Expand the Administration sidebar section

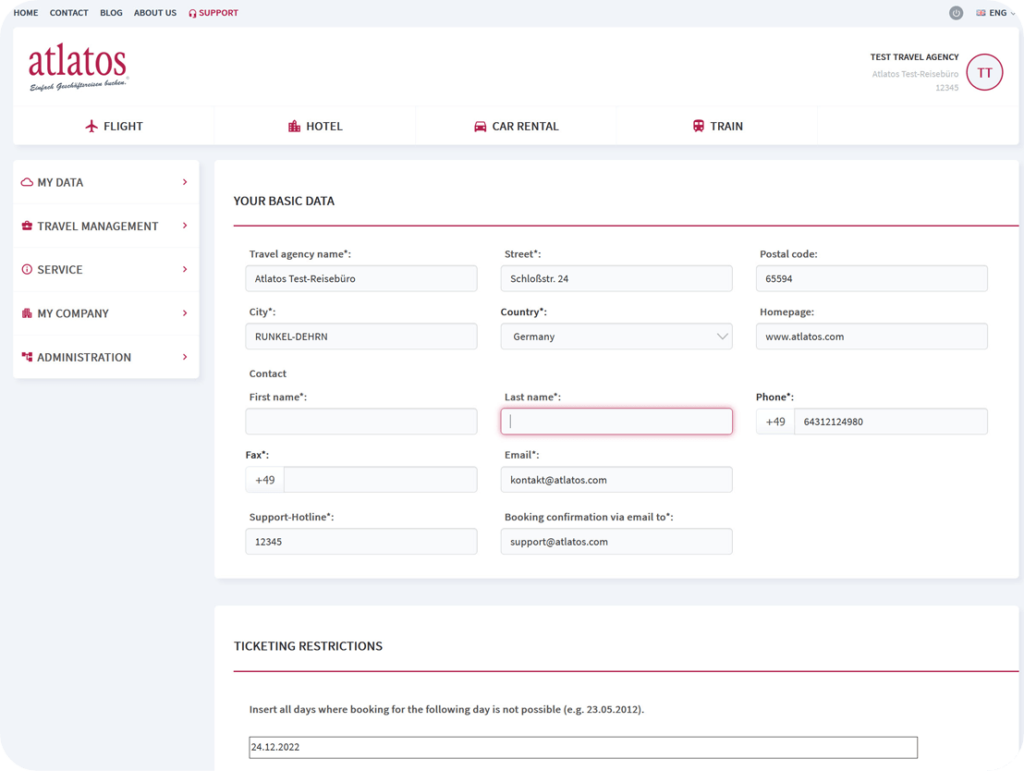pyautogui.click(x=105, y=357)
